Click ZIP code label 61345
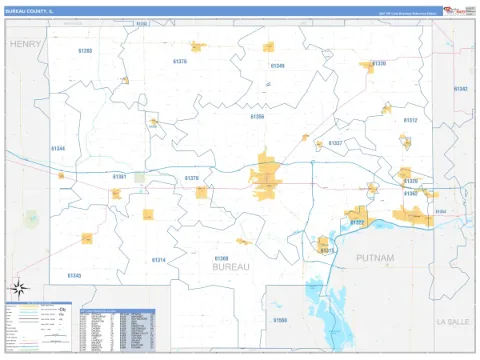The width and height of the screenshot is (480, 360). click(74, 276)
